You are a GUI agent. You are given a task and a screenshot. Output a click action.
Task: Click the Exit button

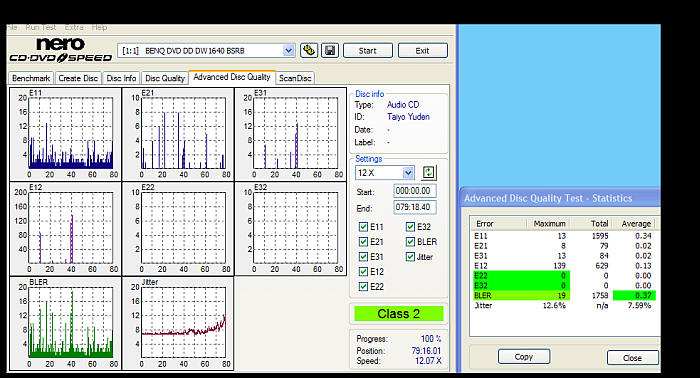click(422, 50)
